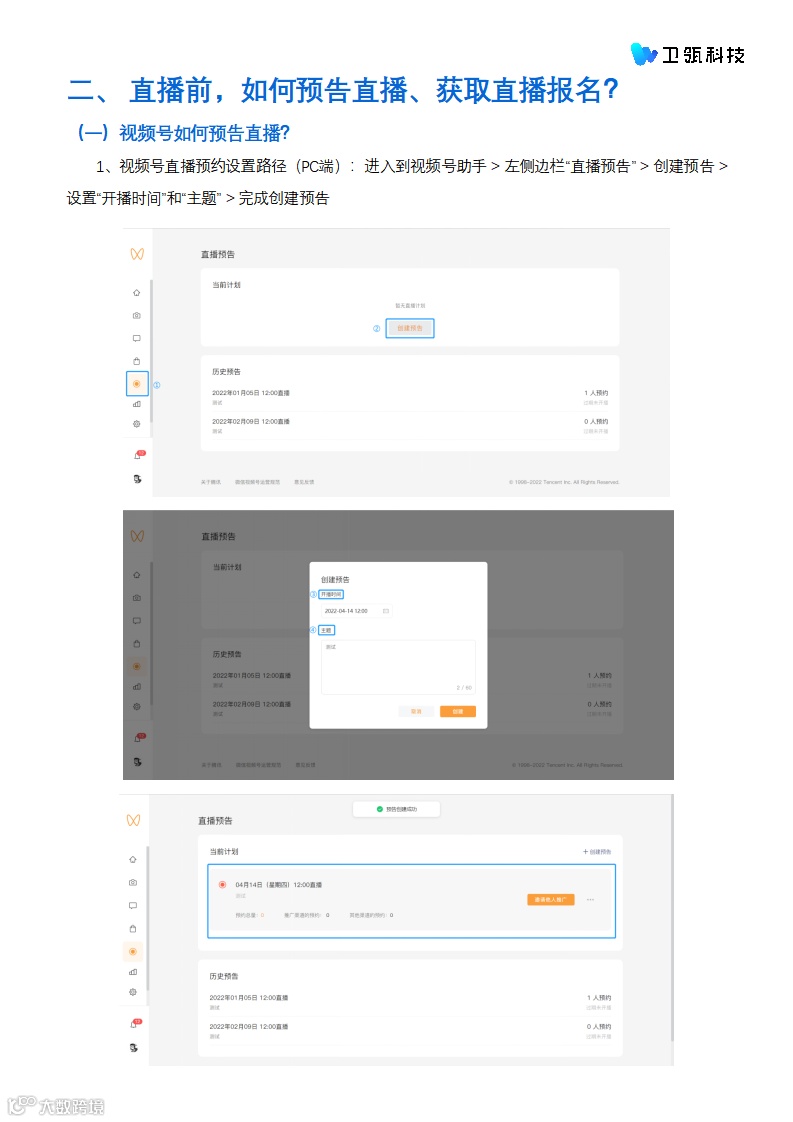Image resolution: width=793 pixels, height=1122 pixels.
Task: Click the 创建预告 dialog title in the second screenshot
Action: [x=335, y=580]
